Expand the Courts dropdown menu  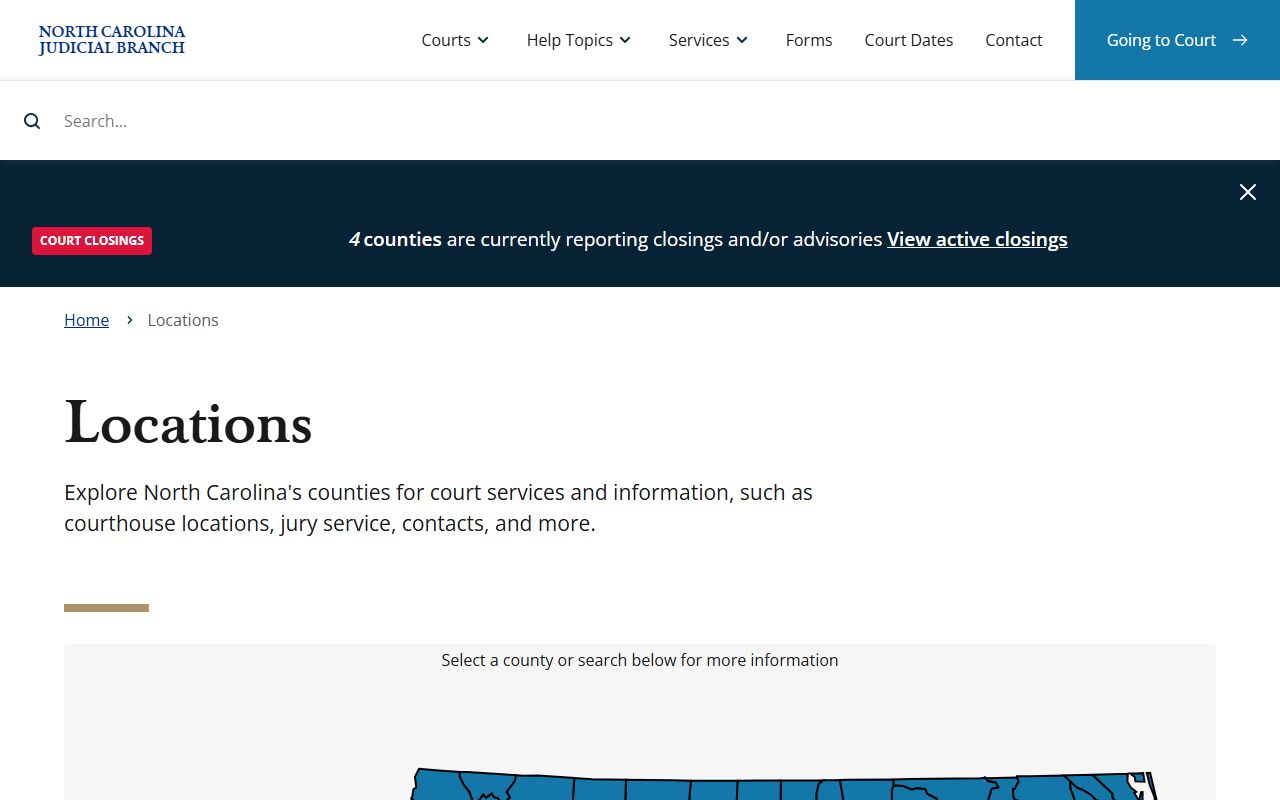[x=455, y=40]
